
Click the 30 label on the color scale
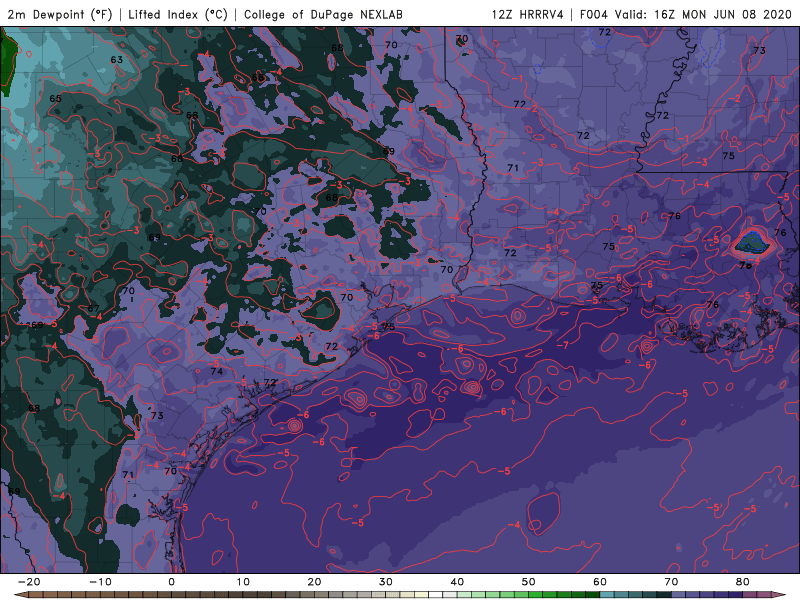pyautogui.click(x=386, y=582)
